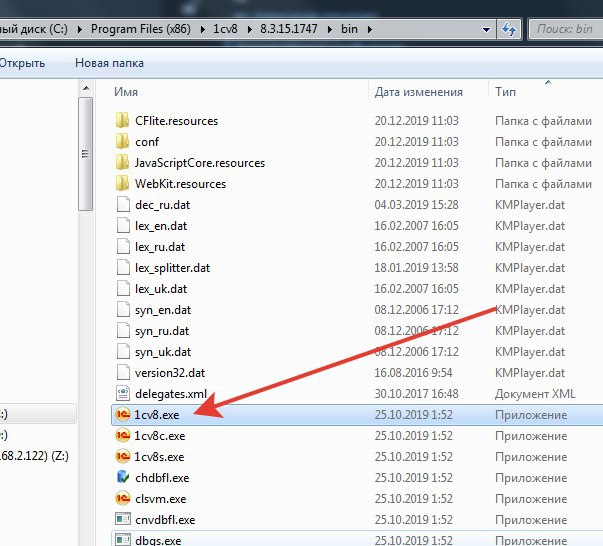Image resolution: width=603 pixels, height=546 pixels.
Task: Click the Новая папка toolbar button
Action: [x=109, y=63]
